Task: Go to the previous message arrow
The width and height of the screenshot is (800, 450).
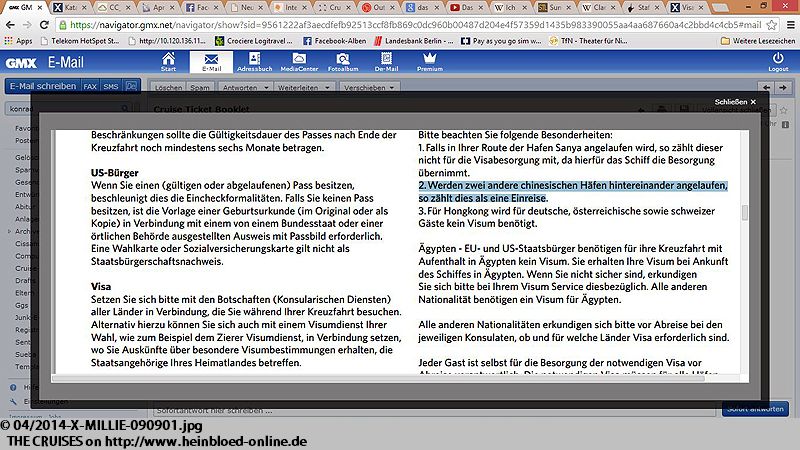Action: [766, 88]
